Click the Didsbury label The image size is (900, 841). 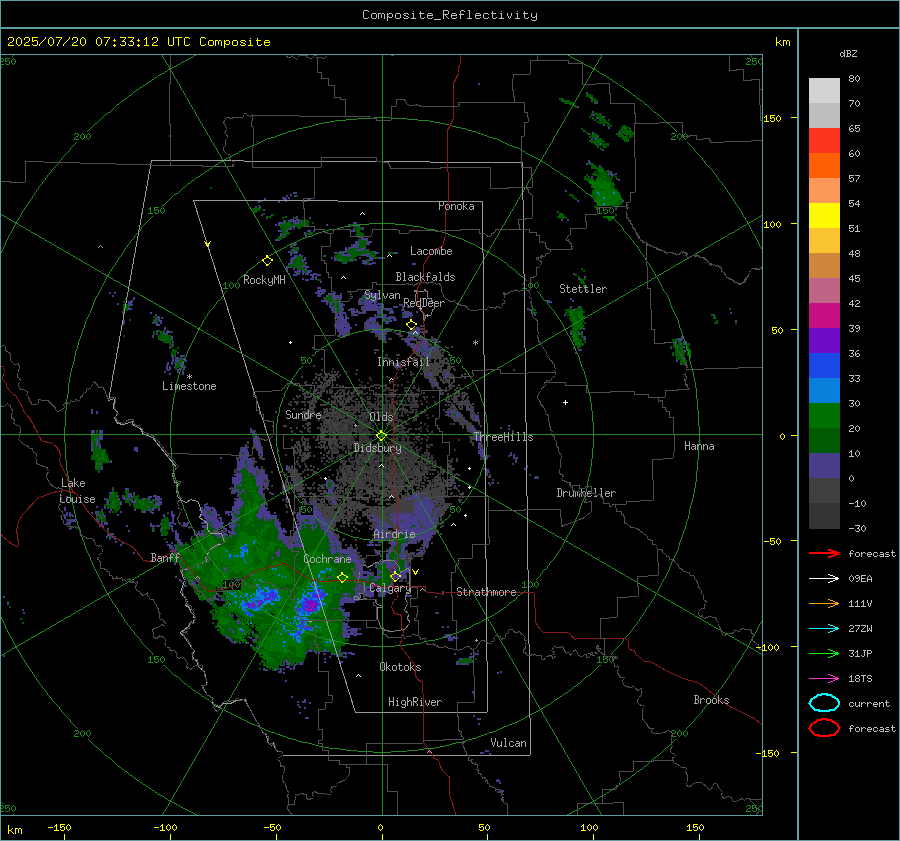click(x=377, y=448)
